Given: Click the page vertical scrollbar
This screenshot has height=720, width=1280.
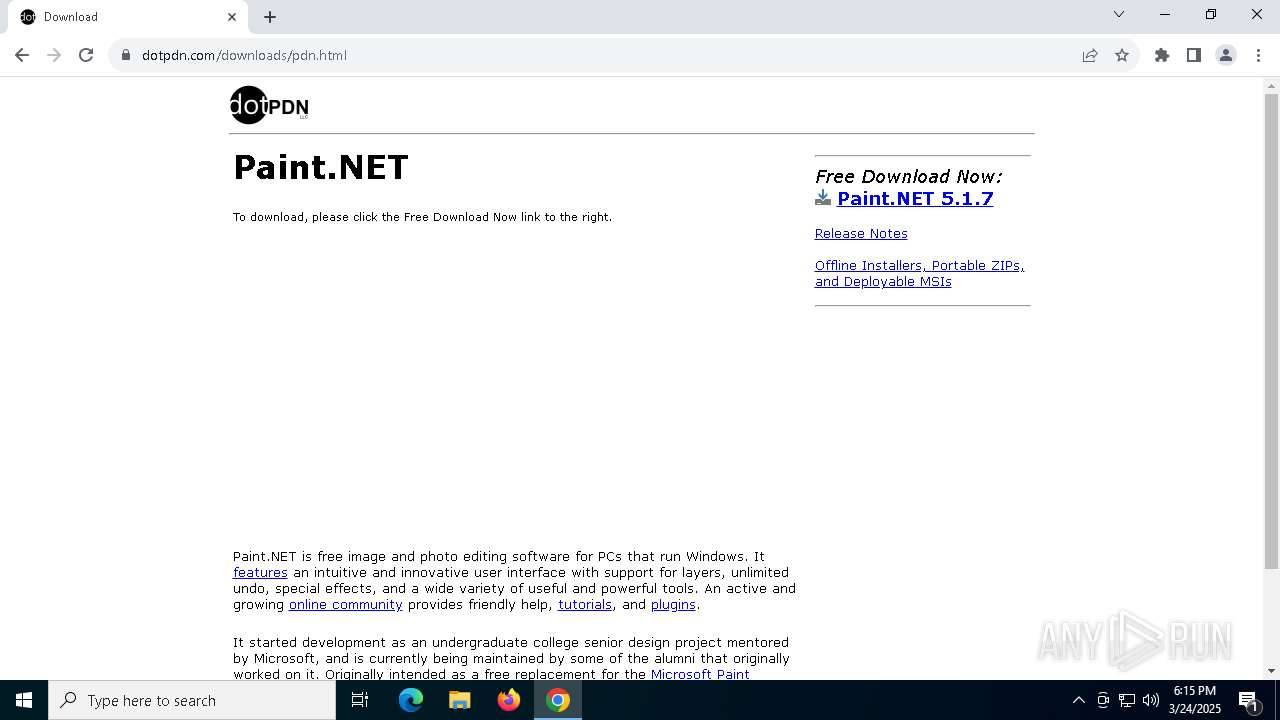Looking at the screenshot, I should 1271,330.
